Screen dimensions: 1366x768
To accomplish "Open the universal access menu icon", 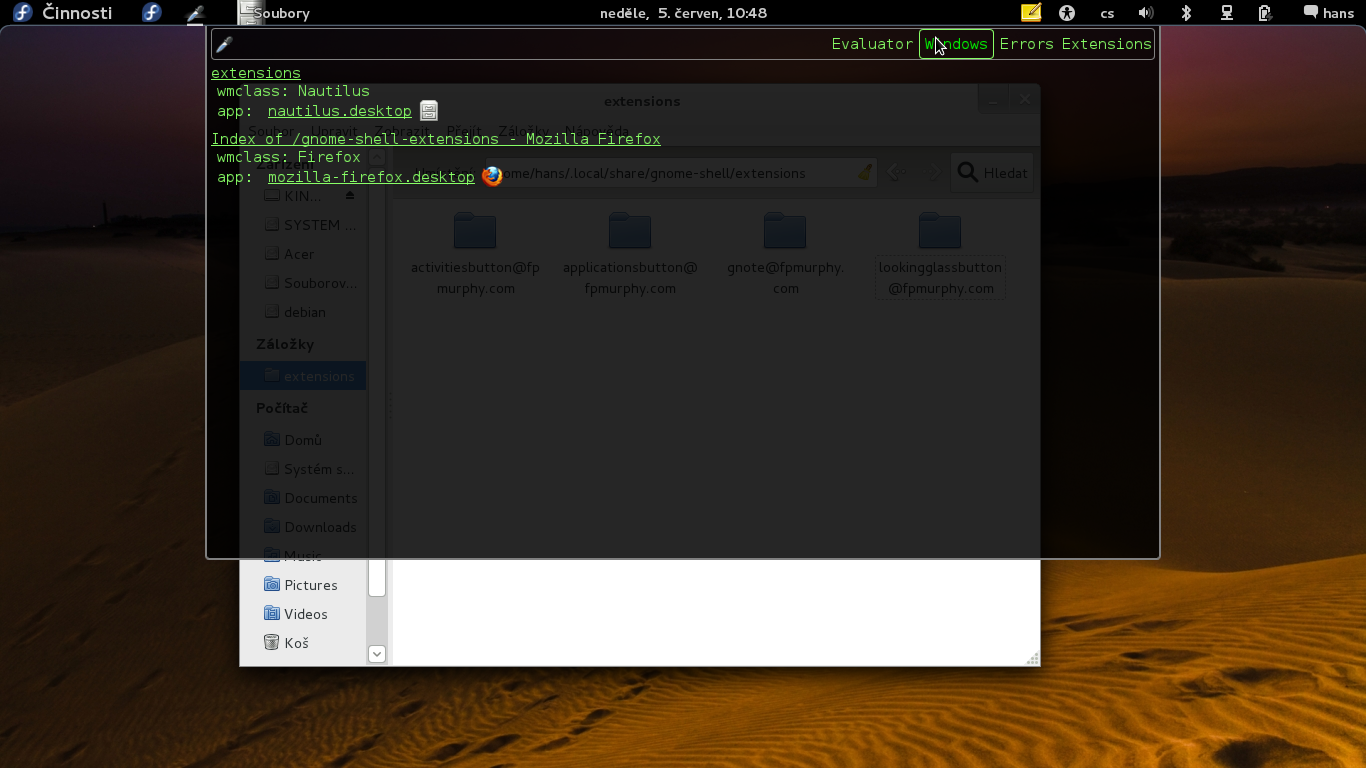I will [1067, 13].
